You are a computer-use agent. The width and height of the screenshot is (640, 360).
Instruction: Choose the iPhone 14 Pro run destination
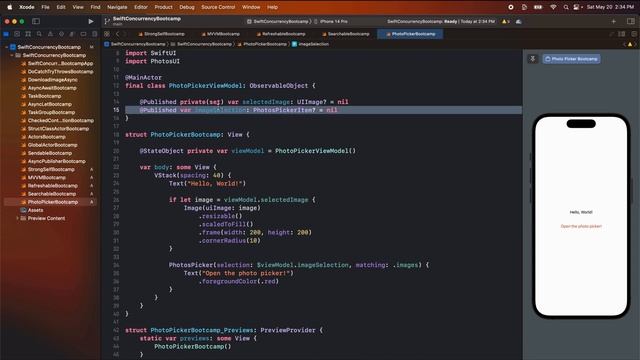click(x=331, y=21)
